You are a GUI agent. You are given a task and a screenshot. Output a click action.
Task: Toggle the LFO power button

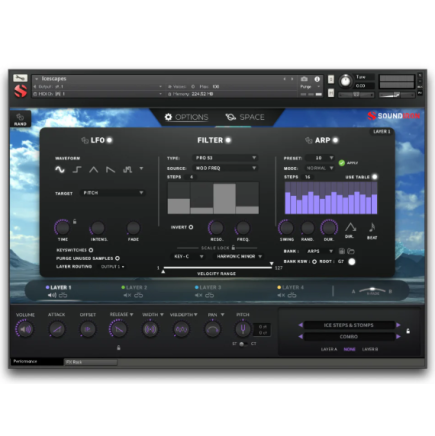[109, 140]
